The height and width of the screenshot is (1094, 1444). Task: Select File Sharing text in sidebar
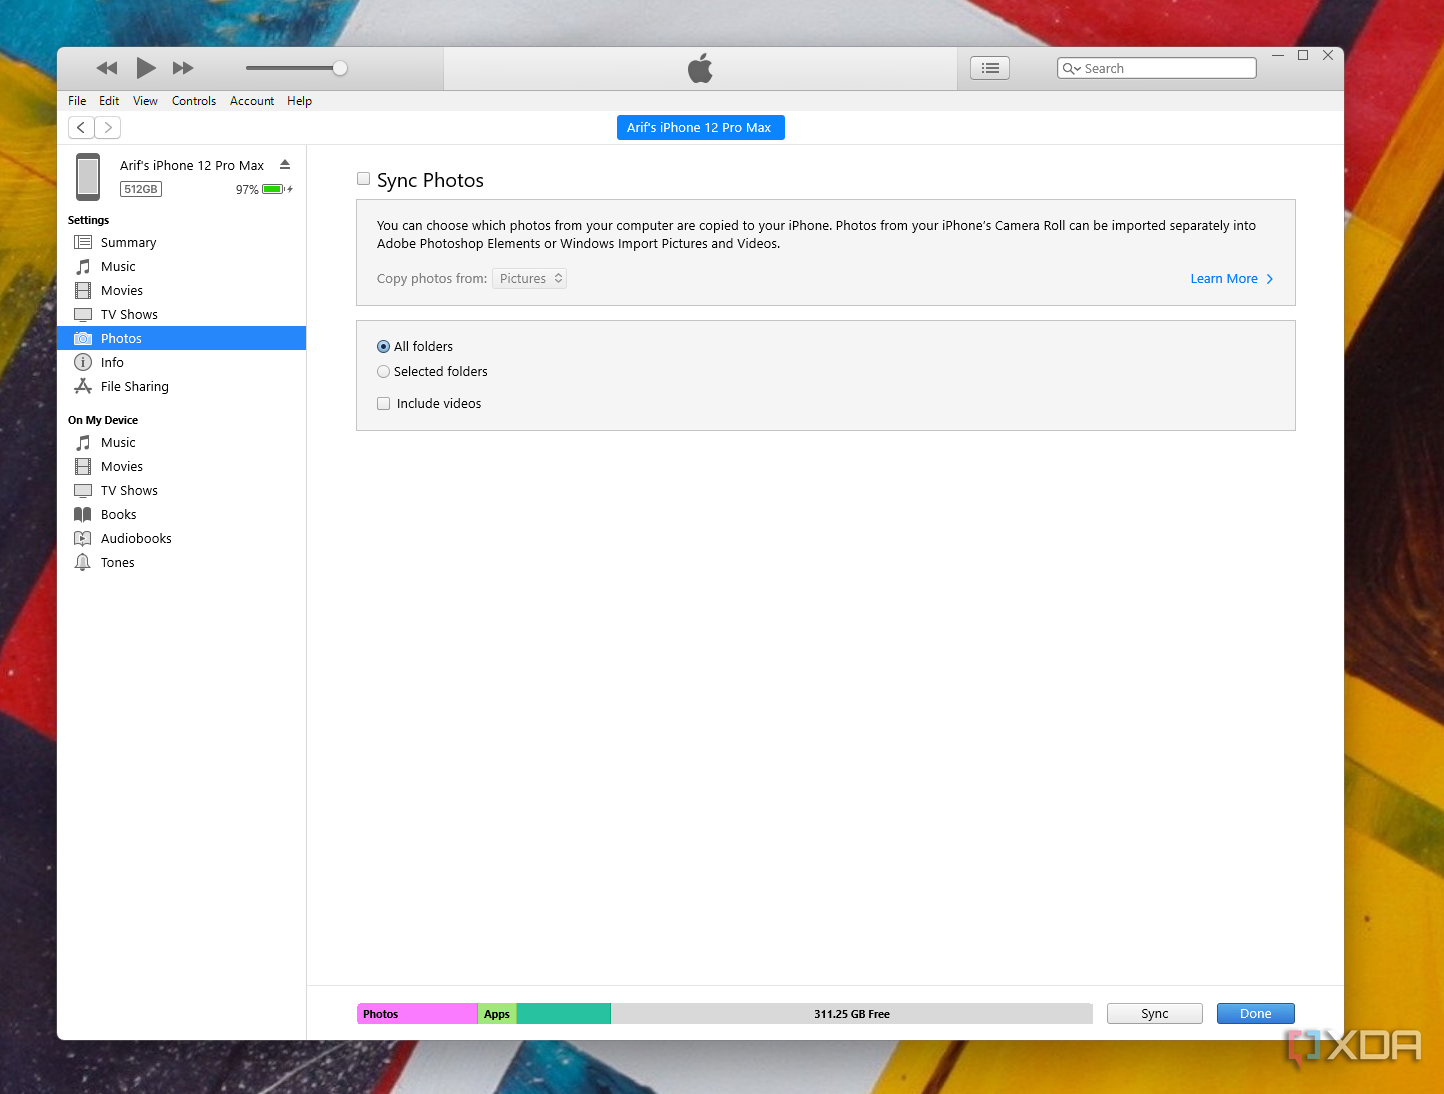click(x=135, y=387)
